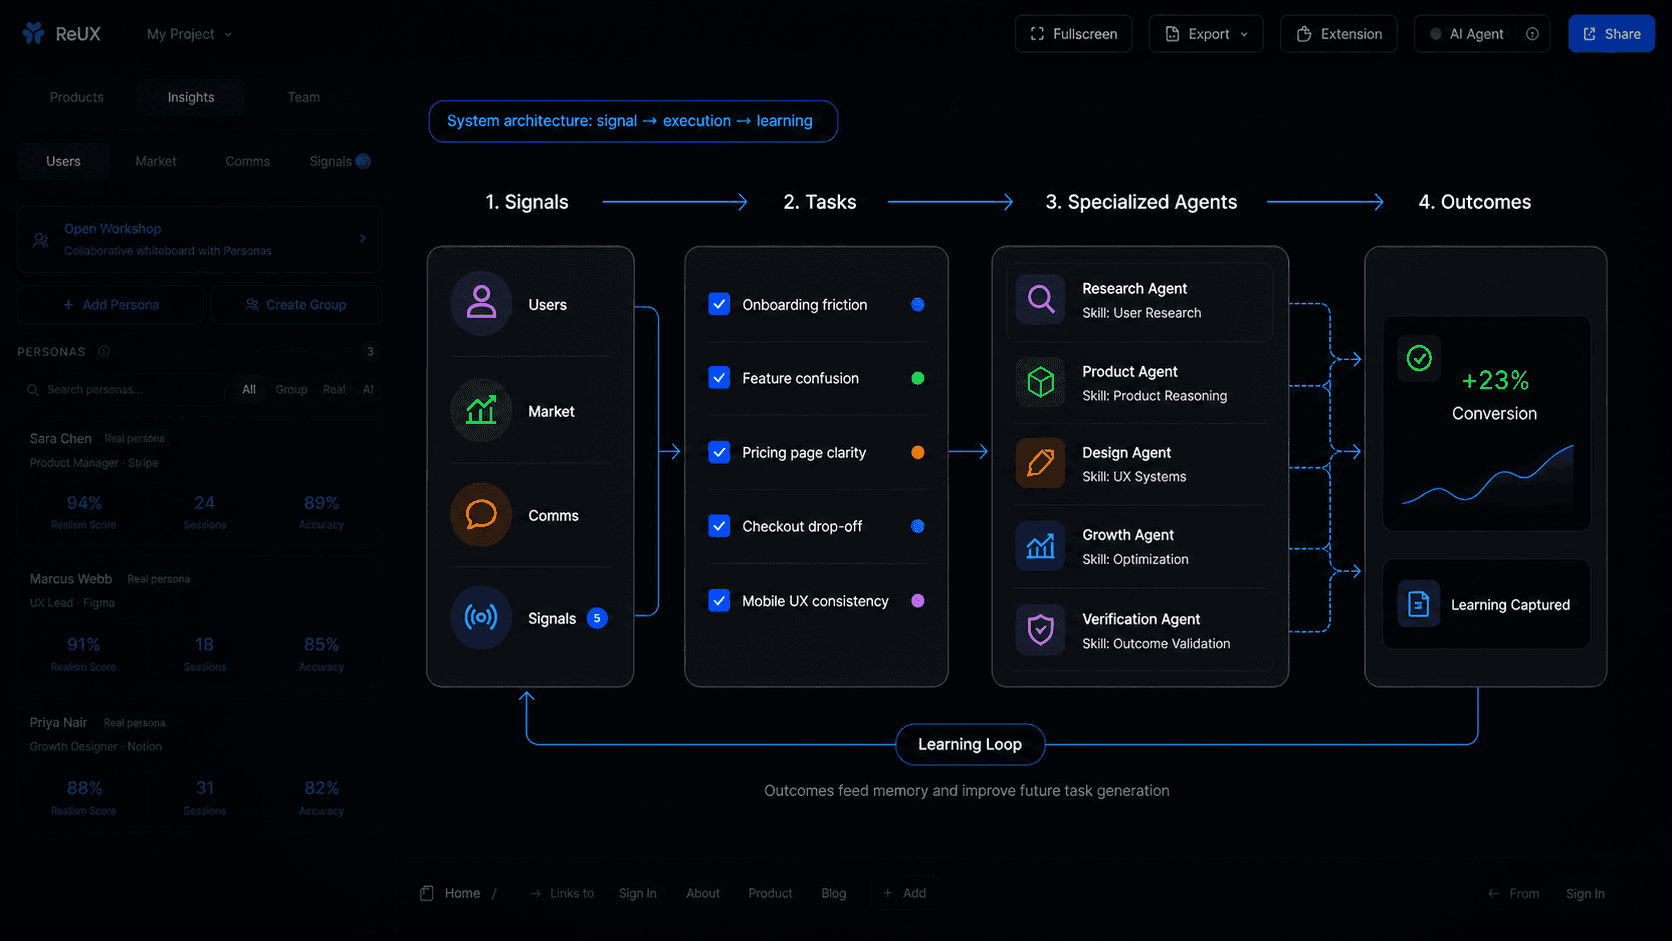Image resolution: width=1672 pixels, height=941 pixels.
Task: Switch to the Insights tab
Action: click(x=191, y=97)
